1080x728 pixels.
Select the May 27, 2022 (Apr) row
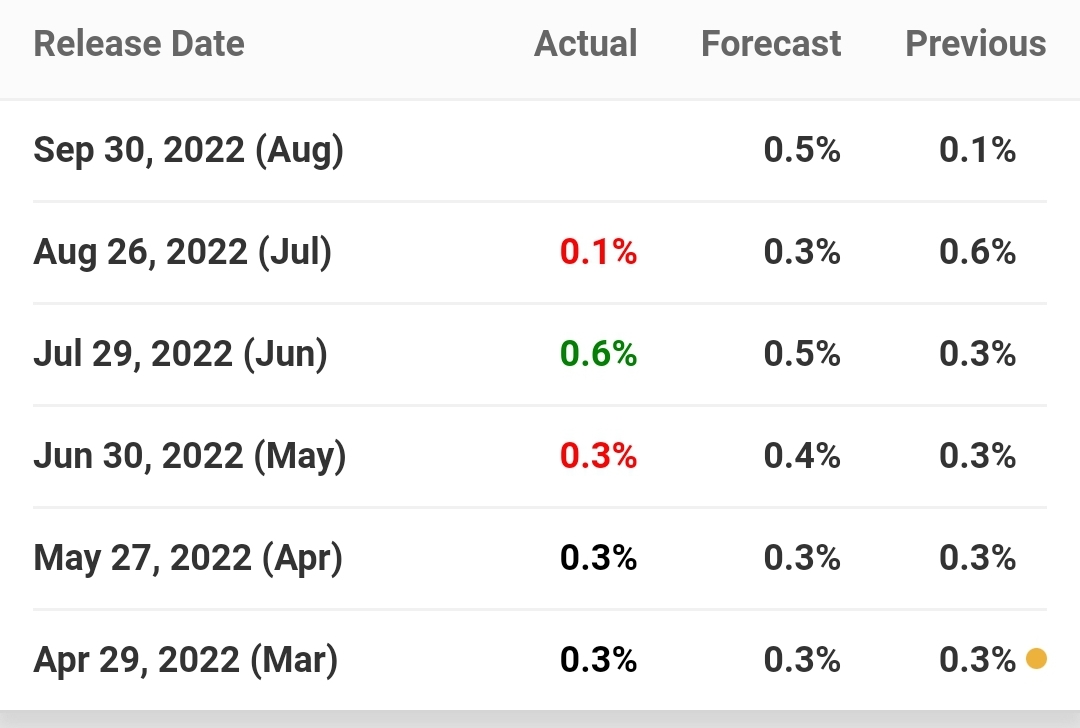coord(540,559)
